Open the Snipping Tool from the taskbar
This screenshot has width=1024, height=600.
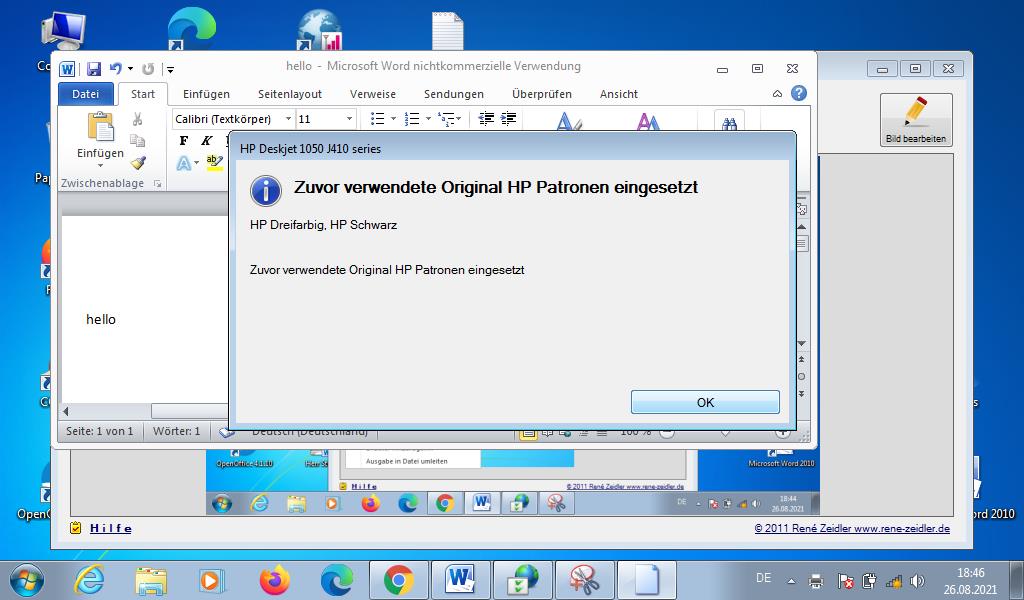coord(584,580)
